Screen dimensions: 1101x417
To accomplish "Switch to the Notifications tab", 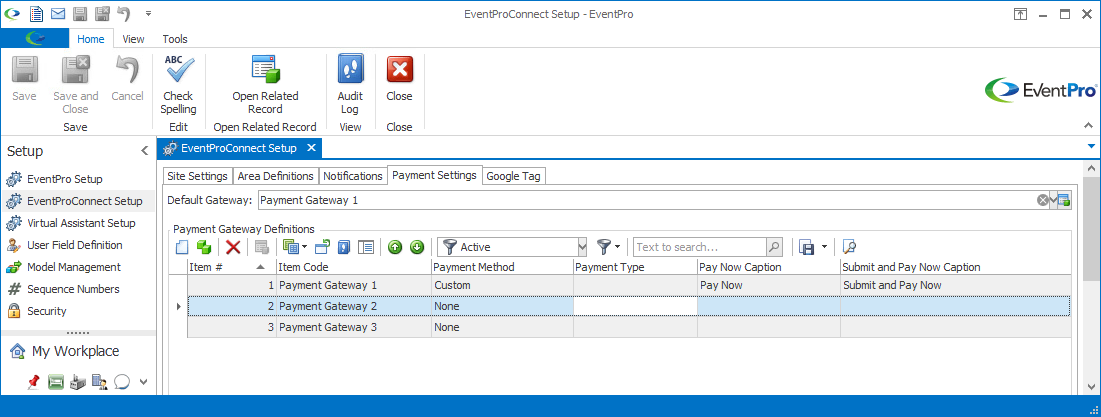I will click(x=353, y=176).
